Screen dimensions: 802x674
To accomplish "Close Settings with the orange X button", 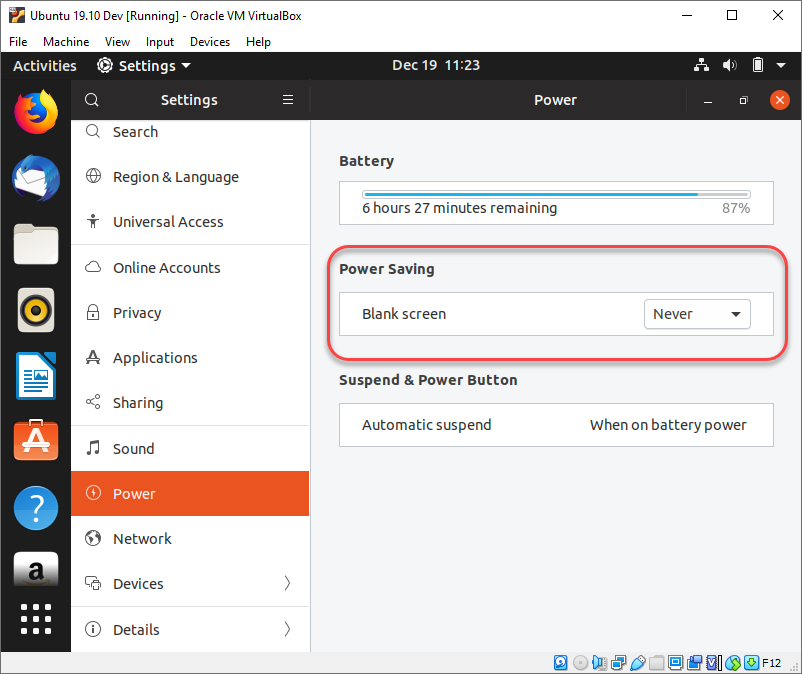I will [x=779, y=100].
